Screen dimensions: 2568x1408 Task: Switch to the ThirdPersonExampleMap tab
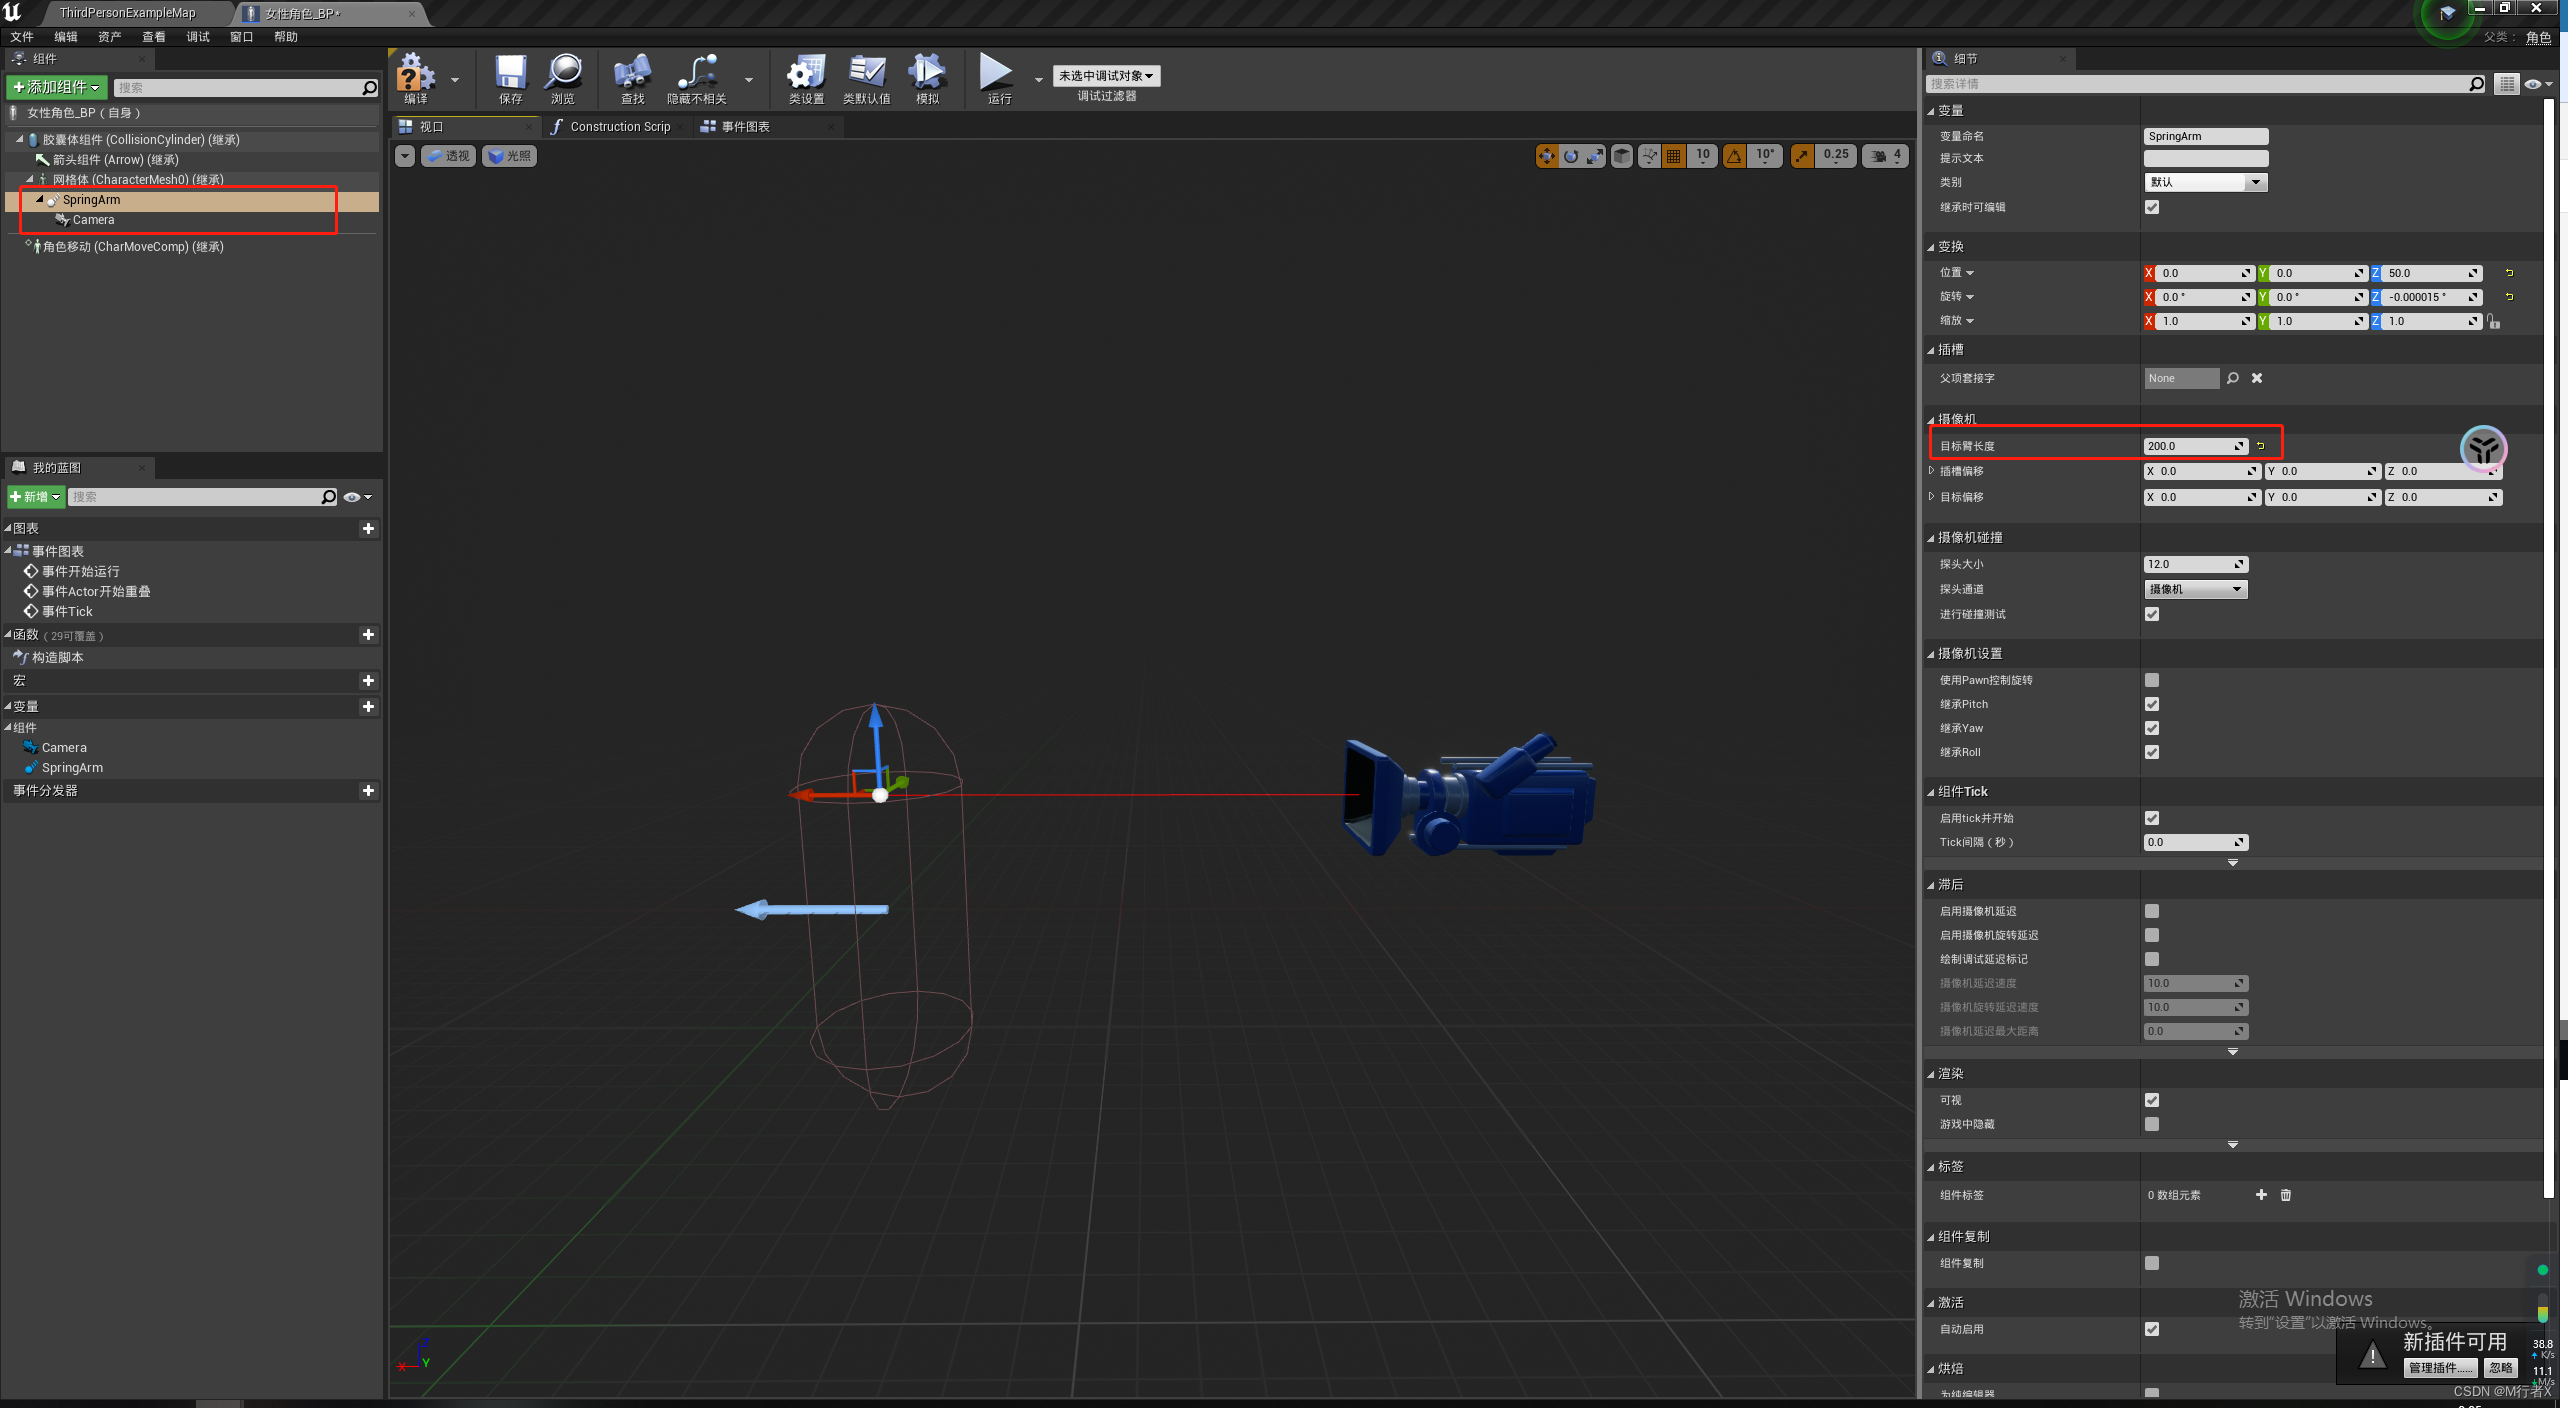127,13
